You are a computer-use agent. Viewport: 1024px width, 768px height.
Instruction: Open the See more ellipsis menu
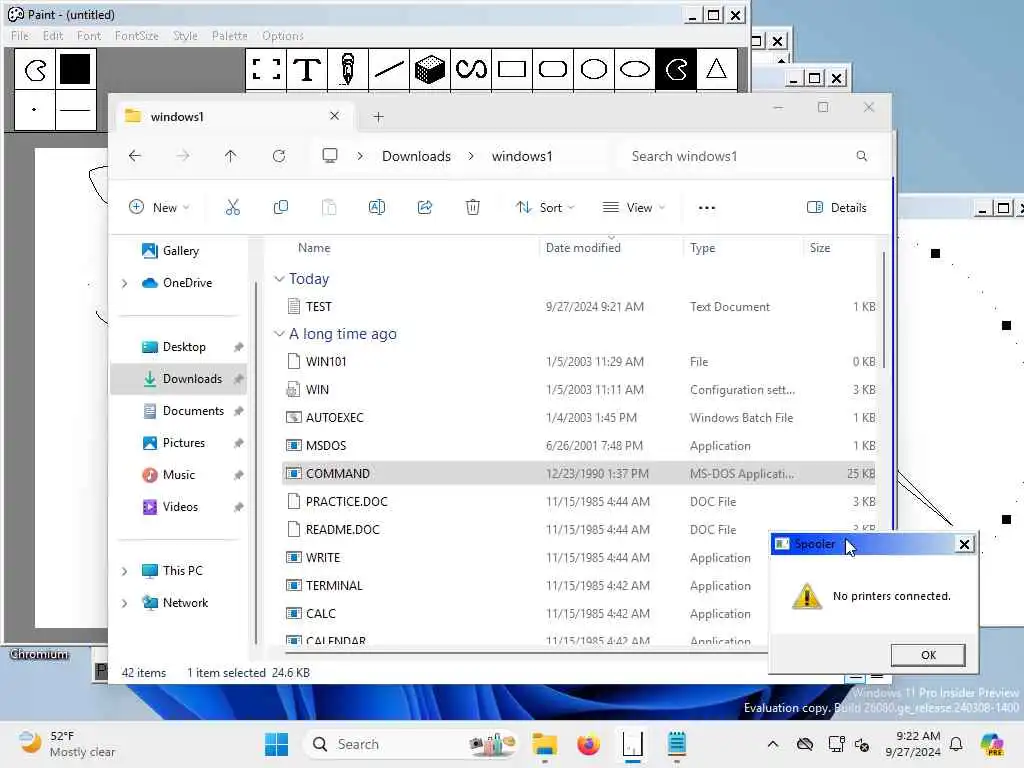(x=707, y=208)
